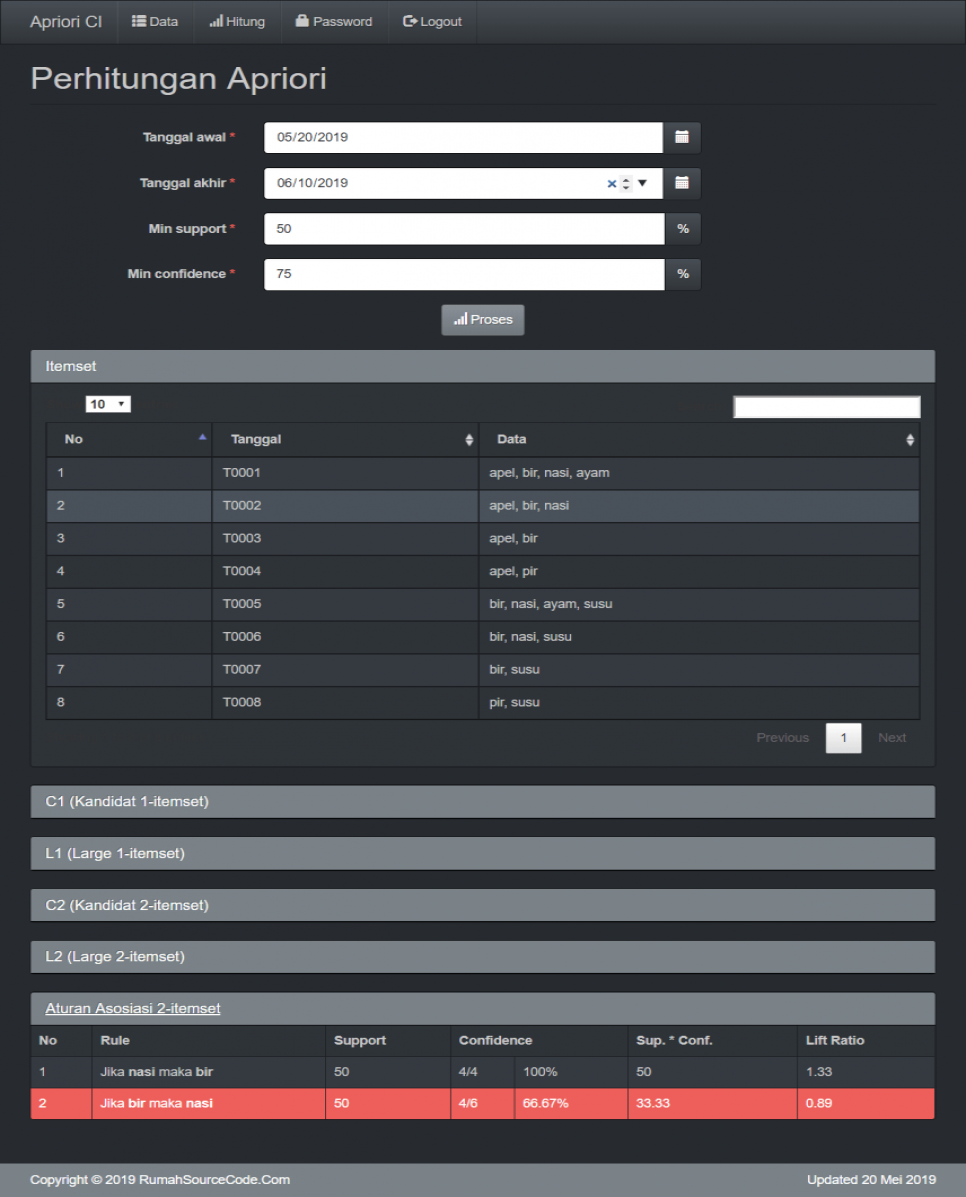Click the list icon on the Data menu

(138, 21)
